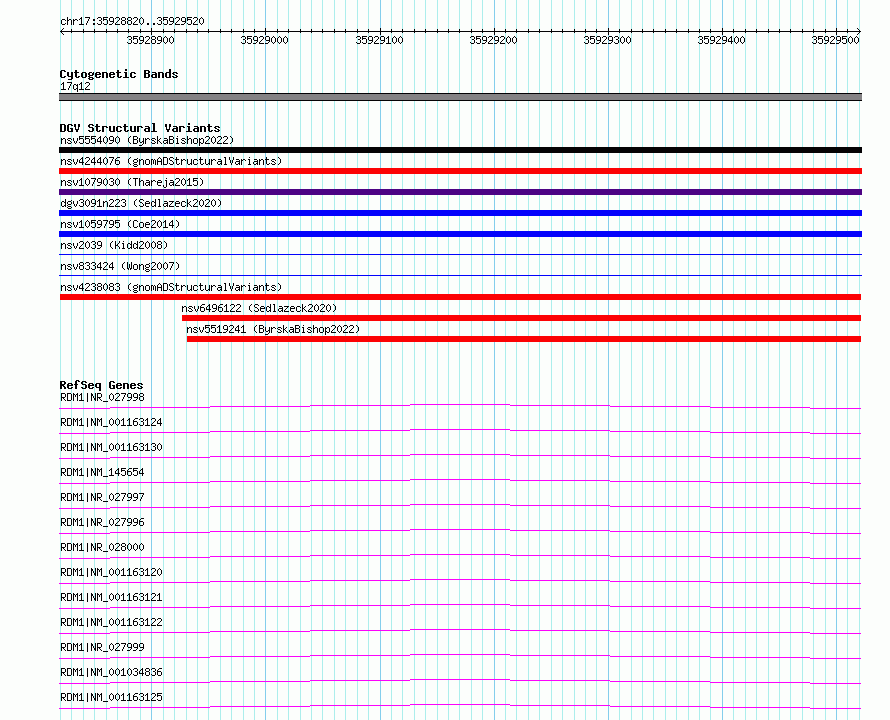The image size is (890, 720).
Task: Open transcript RDM1|NM_001163121
Action: (x=111, y=597)
